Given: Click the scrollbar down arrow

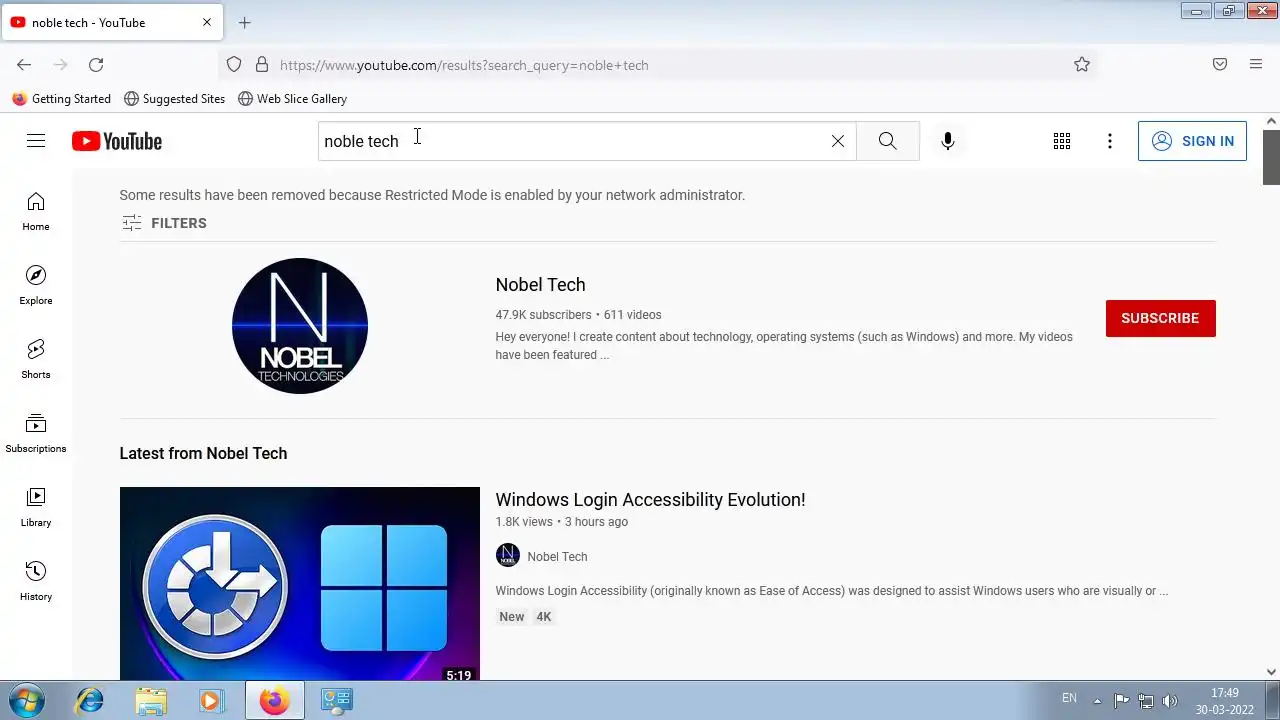Looking at the screenshot, I should 1271,673.
